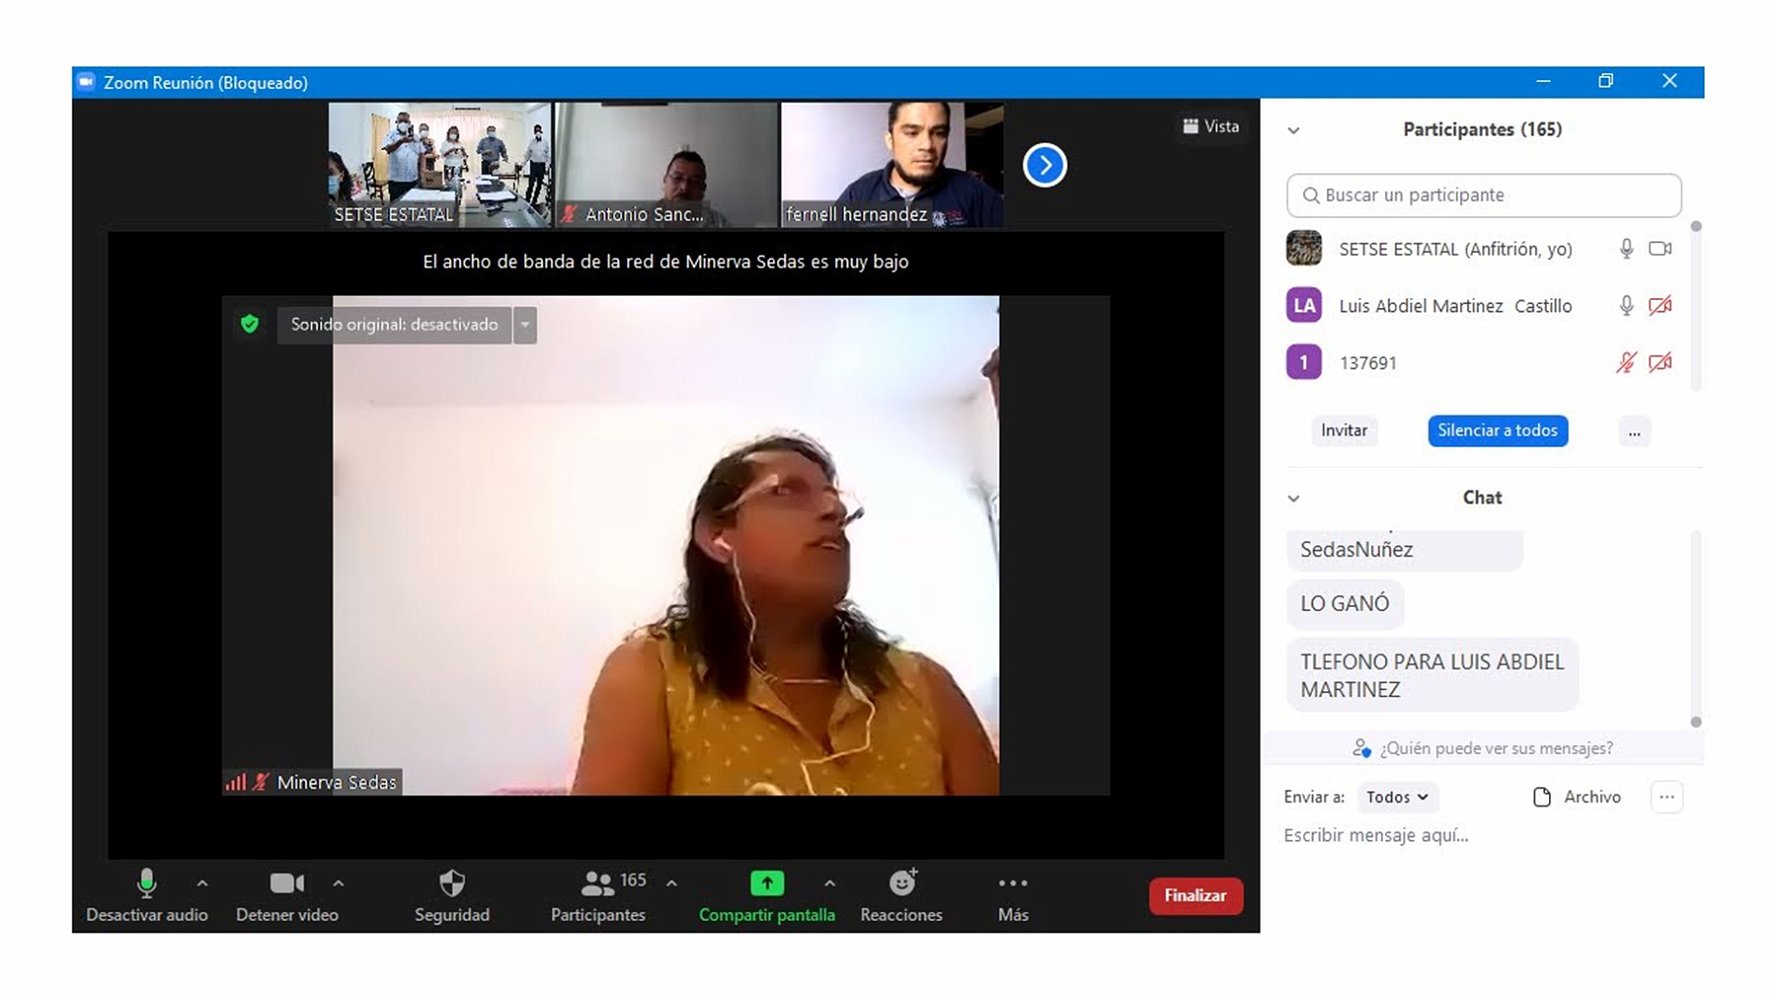Show next video thumbnails with blue arrow
The image size is (1777, 1000).
1045,165
